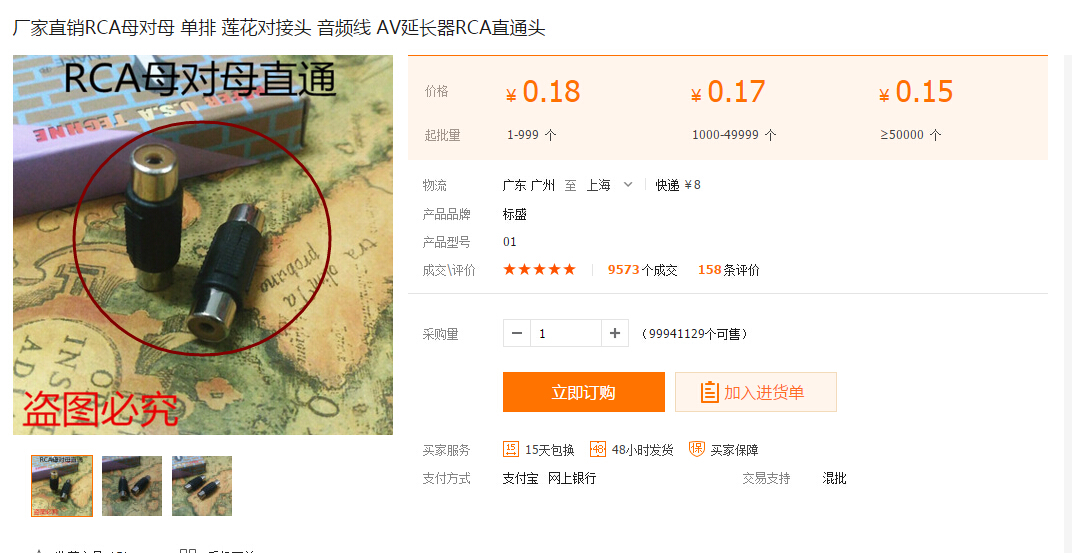Select the first product thumbnail
Screen dimensions: 1072x553
tap(62, 486)
